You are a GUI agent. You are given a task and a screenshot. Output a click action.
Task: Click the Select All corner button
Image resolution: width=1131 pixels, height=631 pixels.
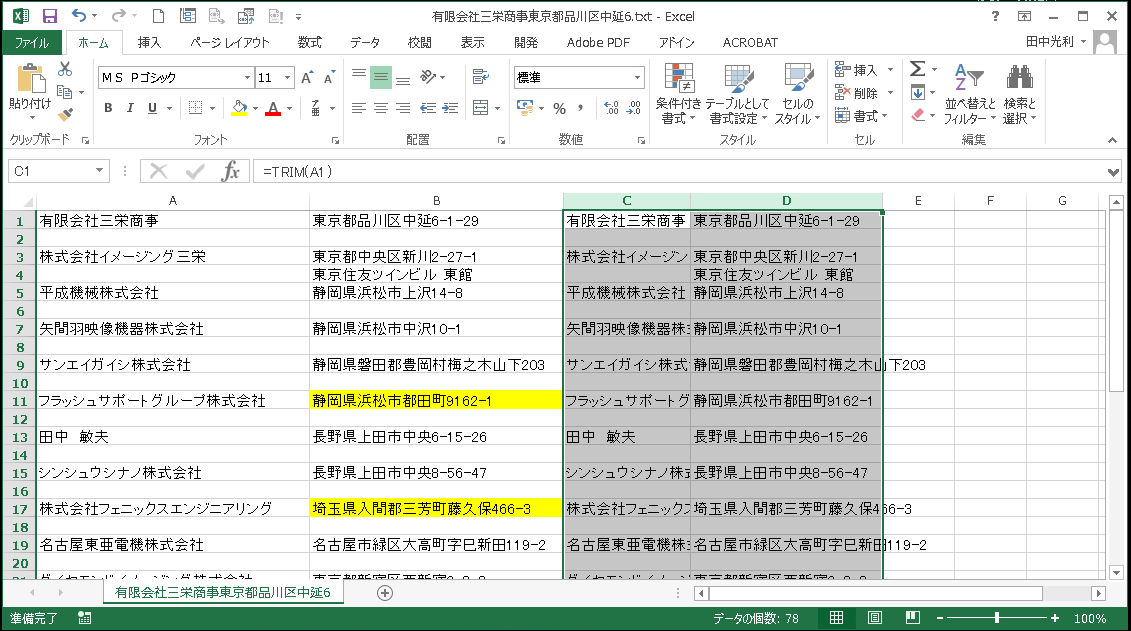(x=20, y=200)
